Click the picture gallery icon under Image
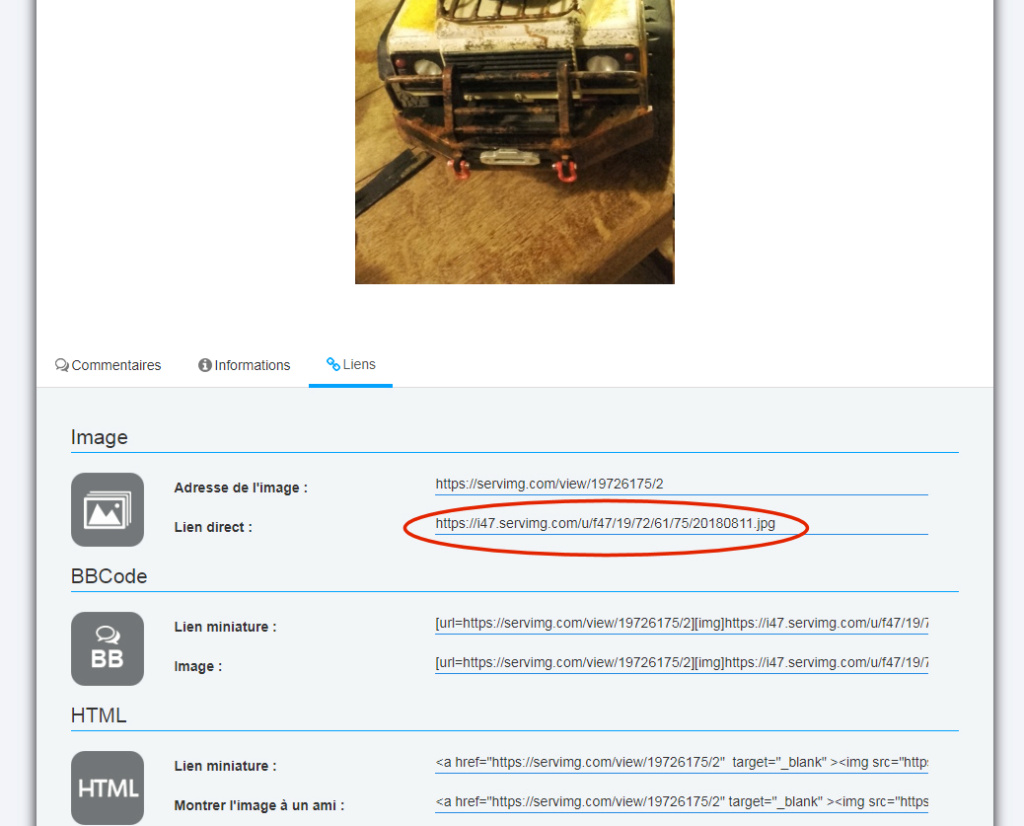The height and width of the screenshot is (826, 1024). (x=107, y=510)
